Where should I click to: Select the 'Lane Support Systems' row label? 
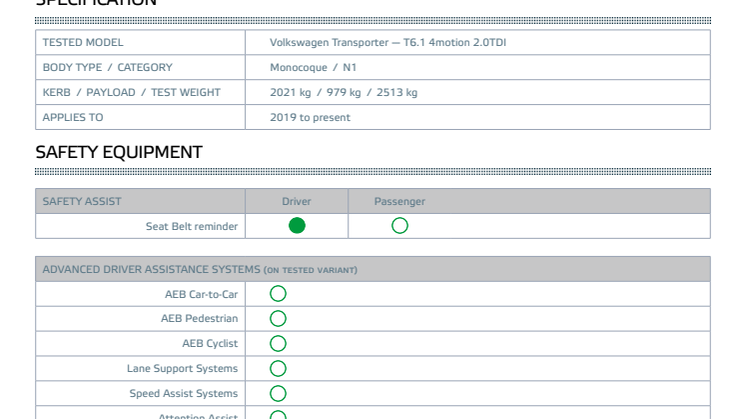pos(182,369)
